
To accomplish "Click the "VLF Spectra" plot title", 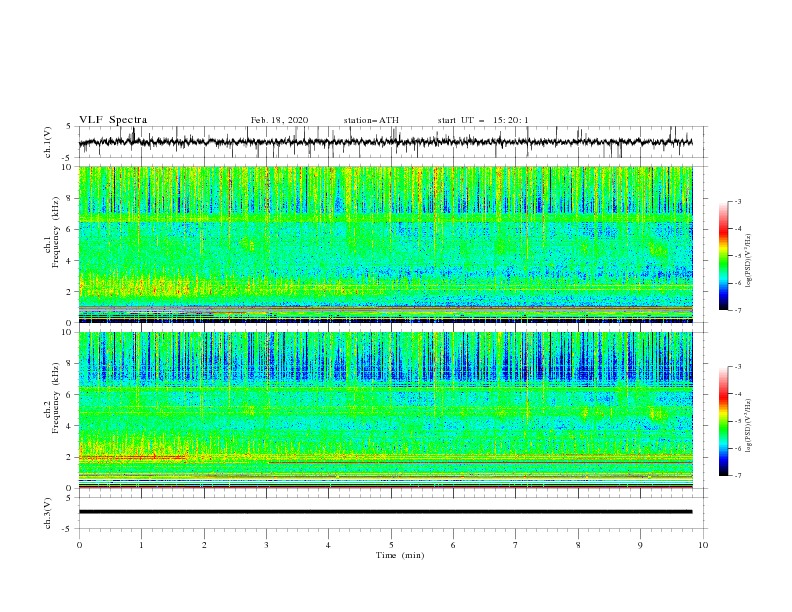I will point(113,120).
